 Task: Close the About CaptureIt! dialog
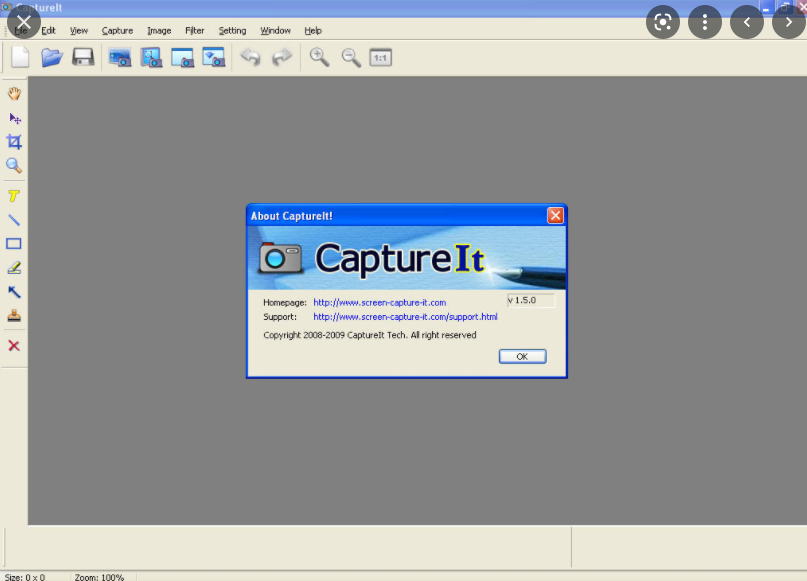pyautogui.click(x=555, y=215)
